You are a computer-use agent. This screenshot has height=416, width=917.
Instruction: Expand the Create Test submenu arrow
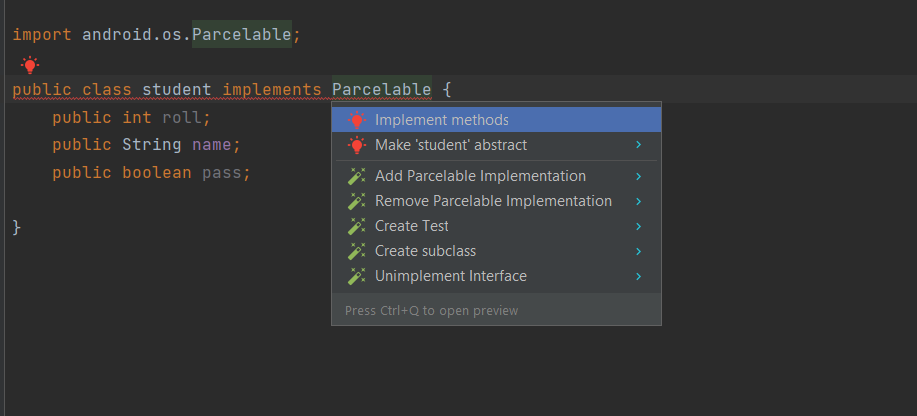[x=638, y=226]
